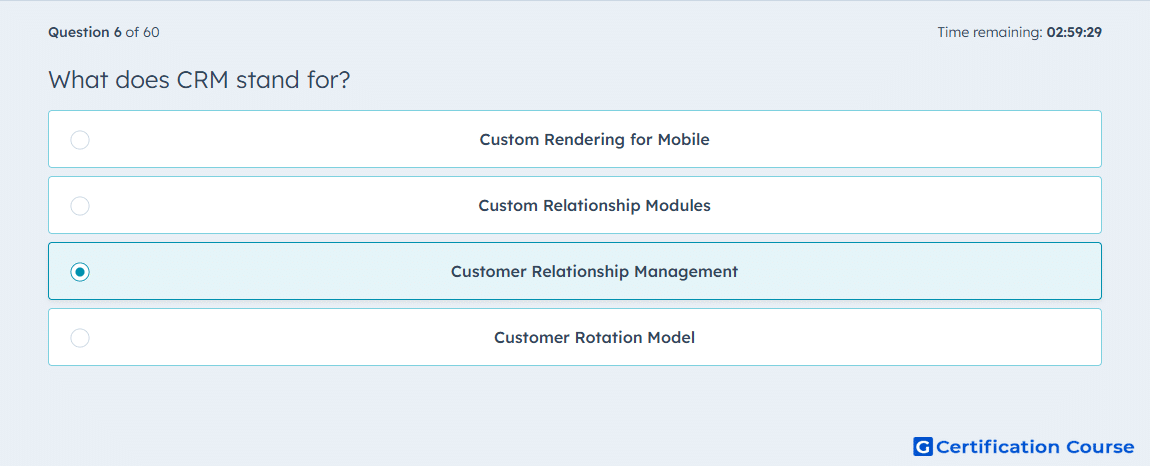This screenshot has width=1150, height=466.
Task: Click the Time remaining label
Action: 990,32
